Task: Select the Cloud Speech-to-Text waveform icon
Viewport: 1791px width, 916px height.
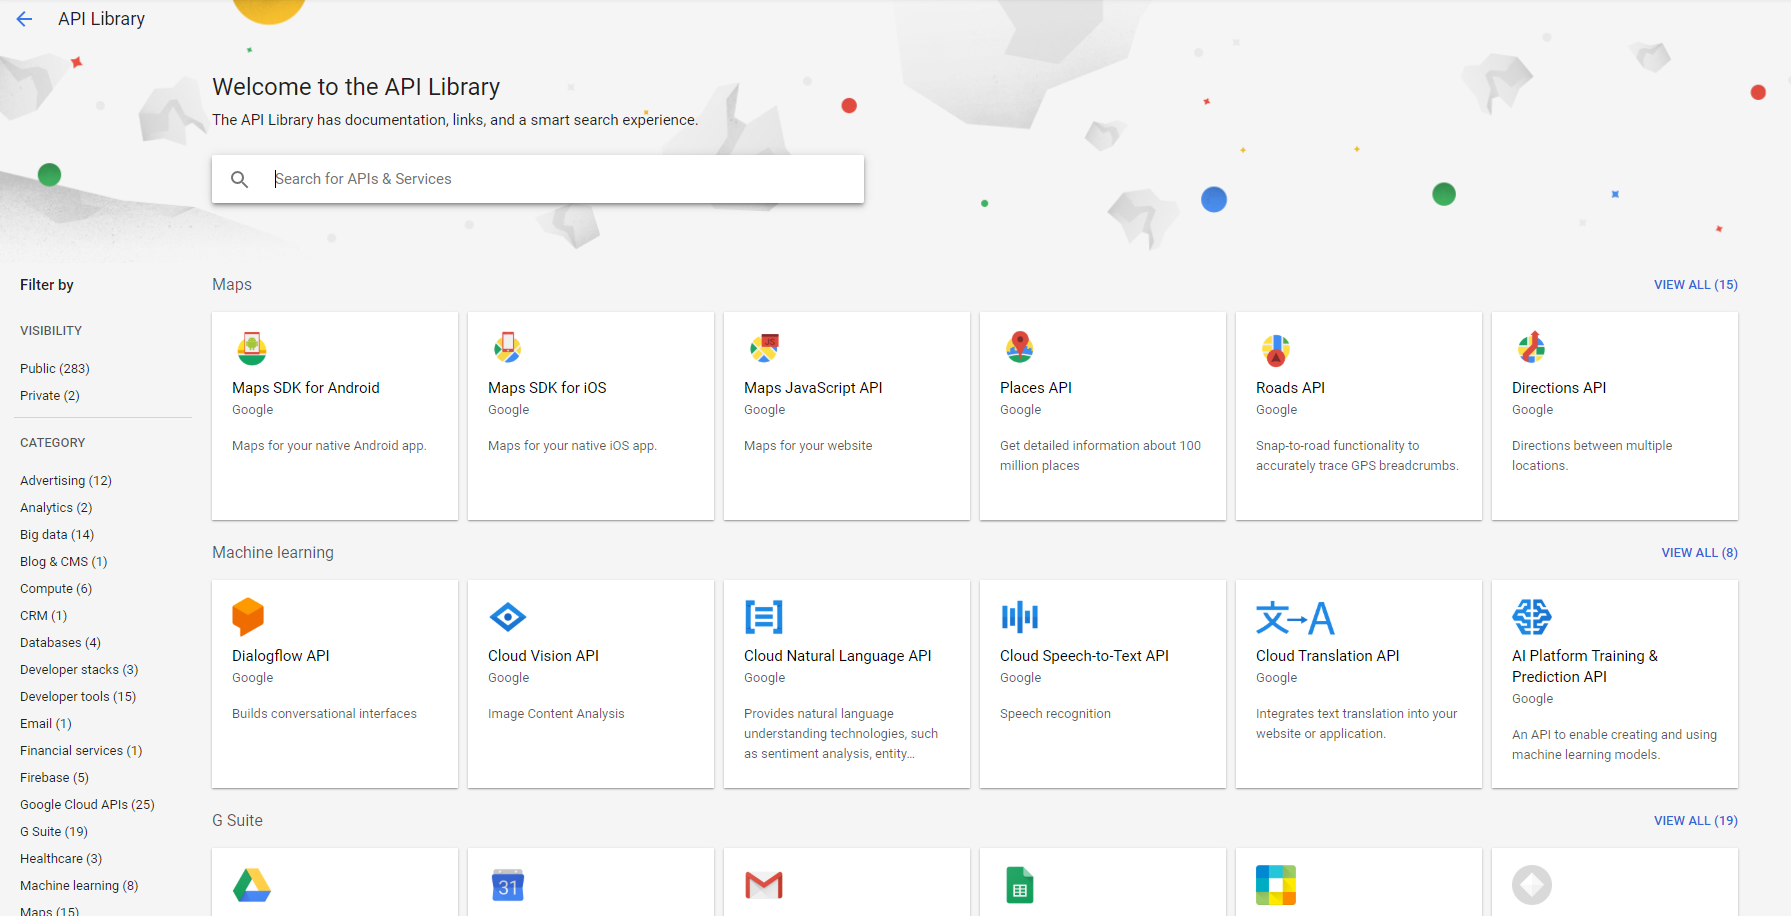Action: pyautogui.click(x=1020, y=617)
